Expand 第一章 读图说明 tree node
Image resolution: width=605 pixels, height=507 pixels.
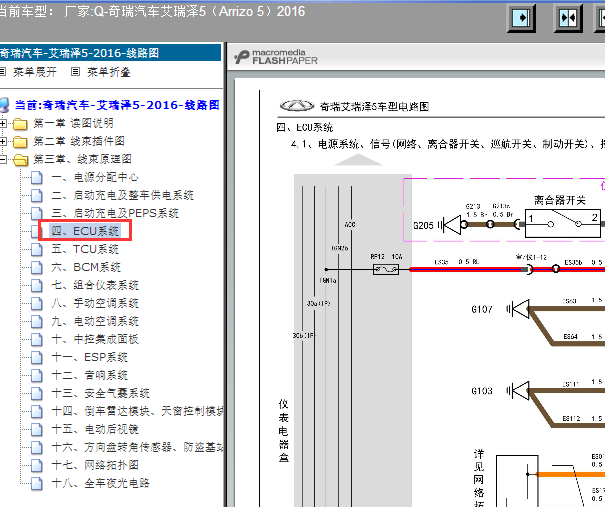(3, 123)
